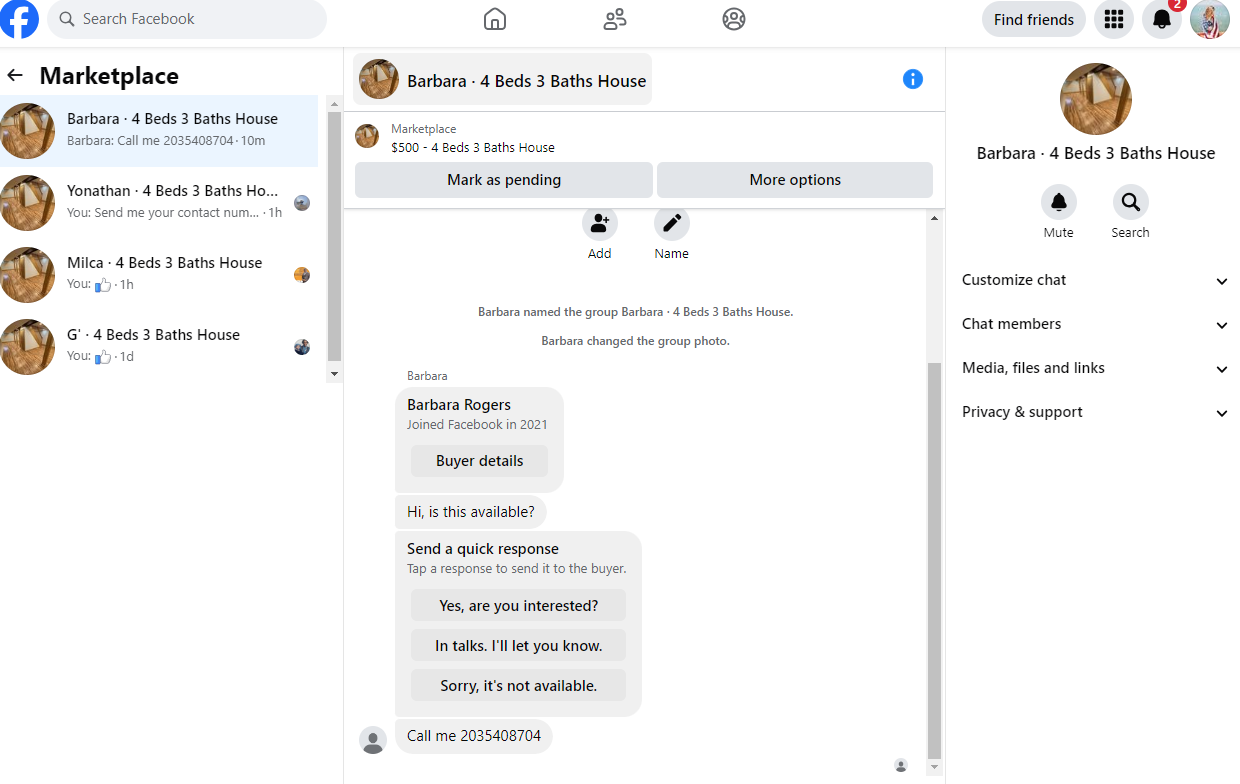Click the Marketplace heading text
Screen dimensions: 1240x784
[x=109, y=76]
